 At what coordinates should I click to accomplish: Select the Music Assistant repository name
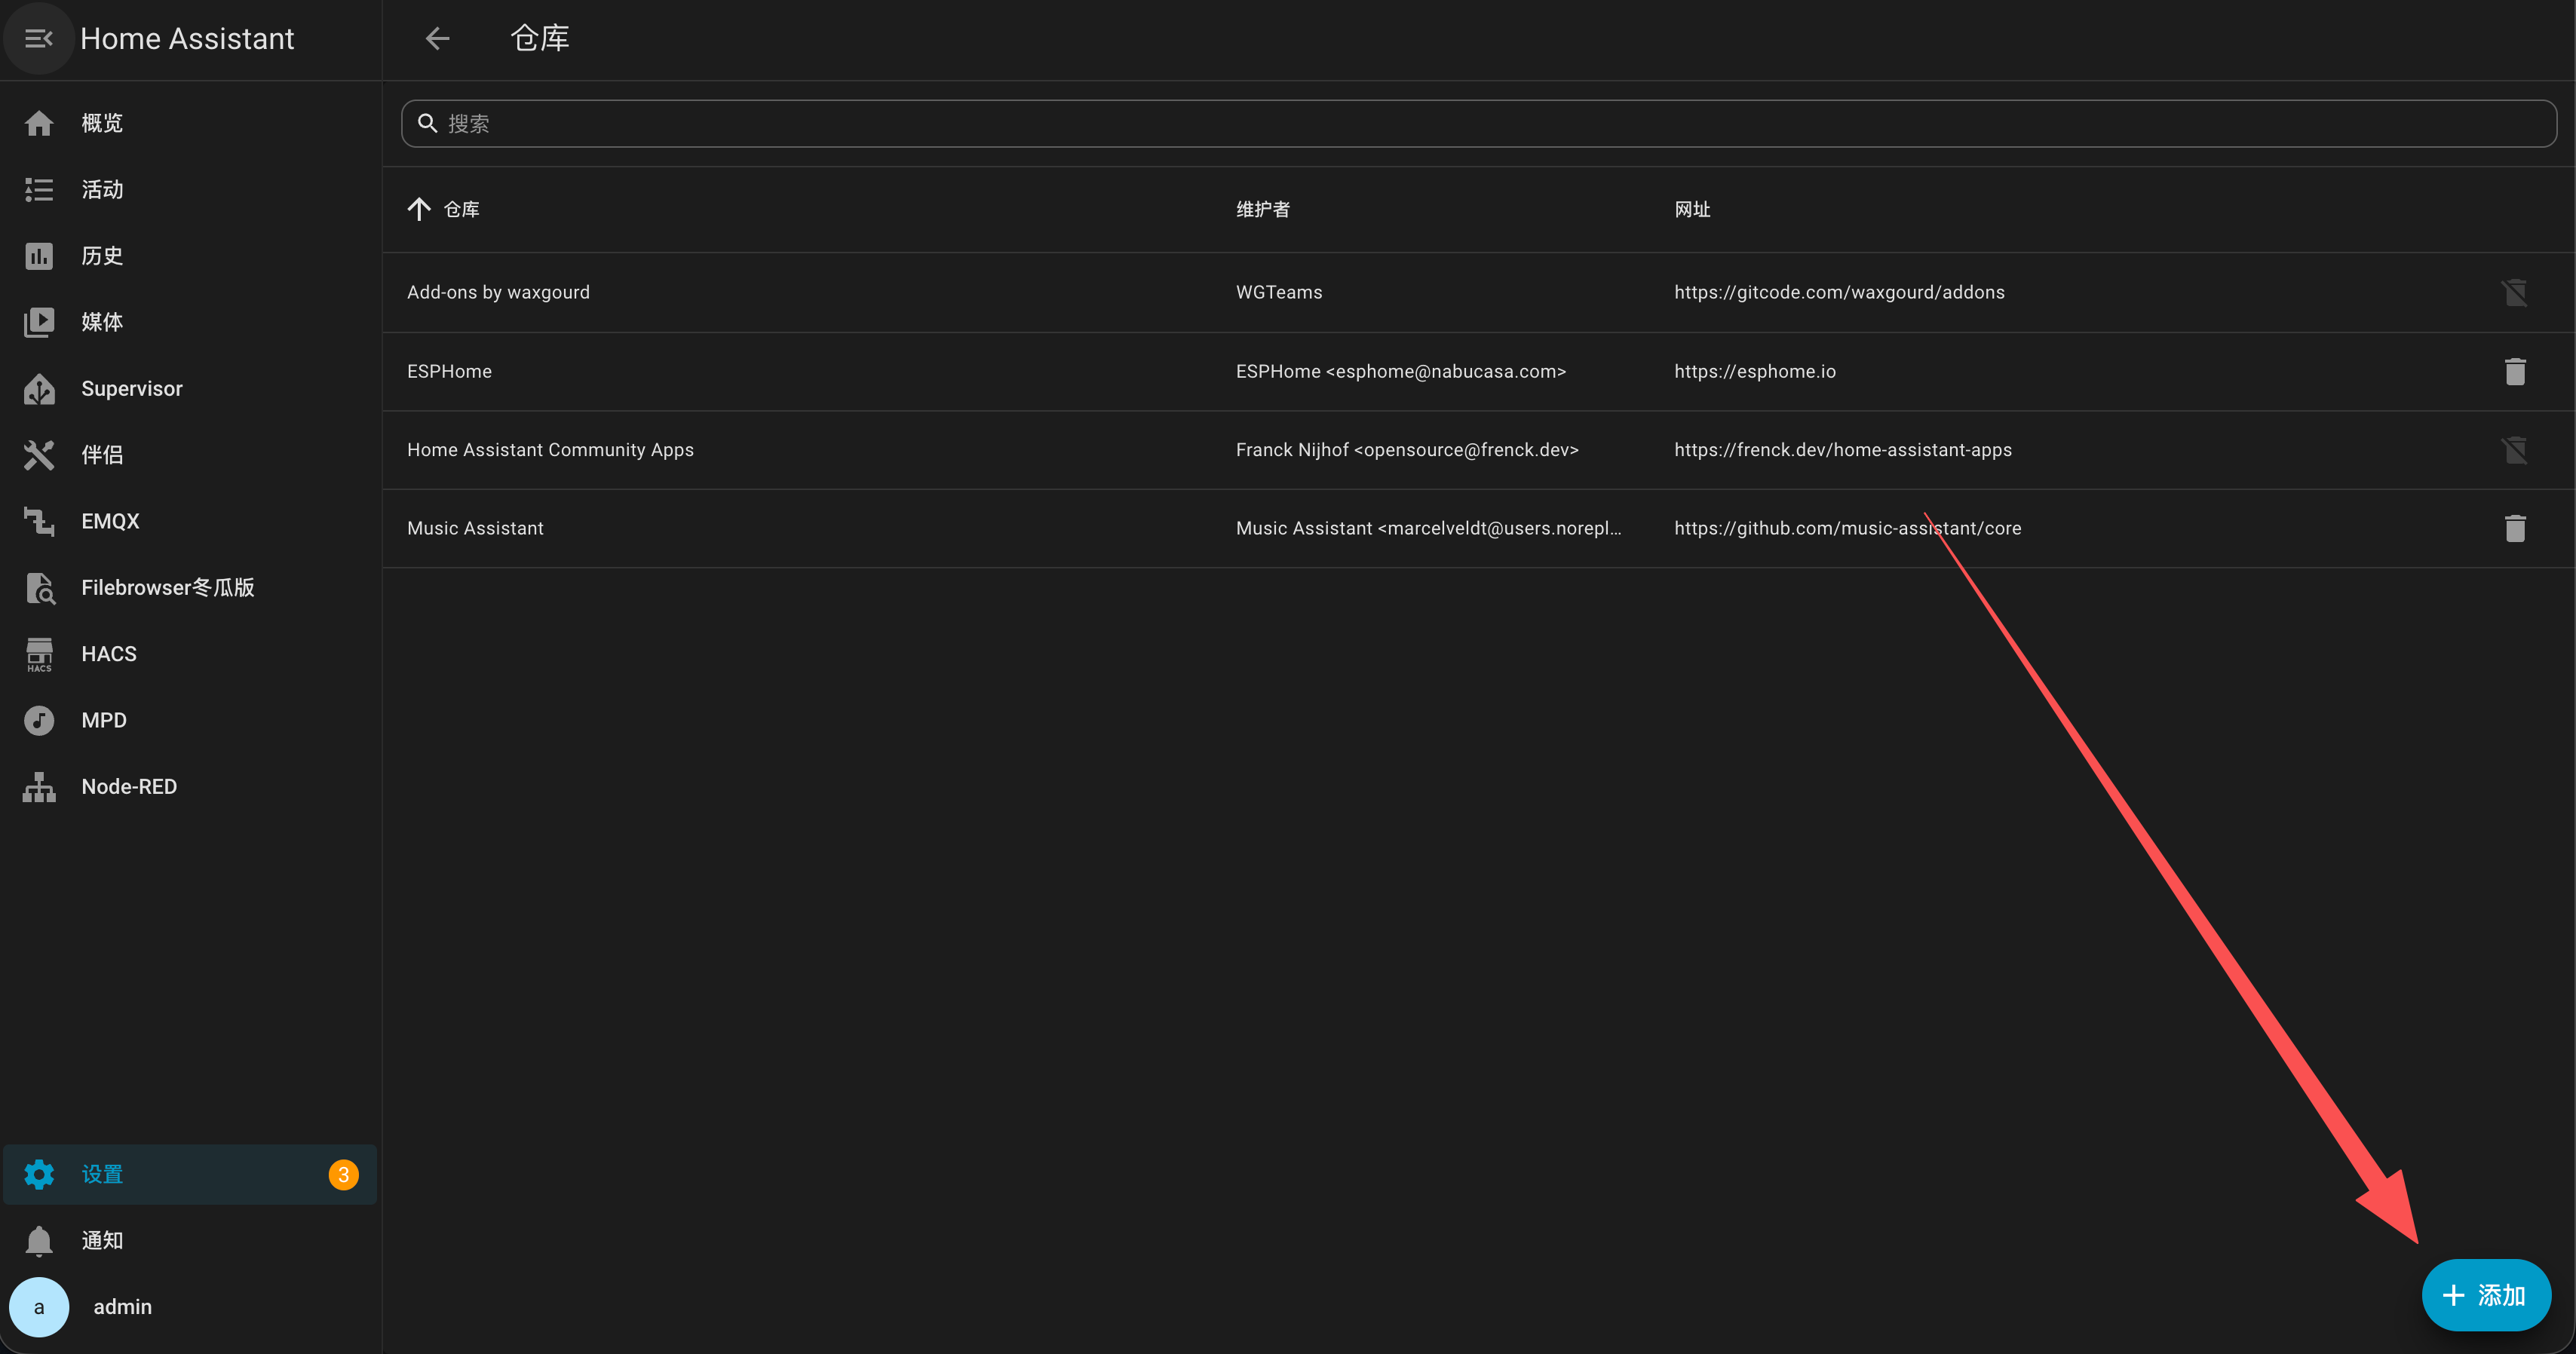(x=475, y=528)
